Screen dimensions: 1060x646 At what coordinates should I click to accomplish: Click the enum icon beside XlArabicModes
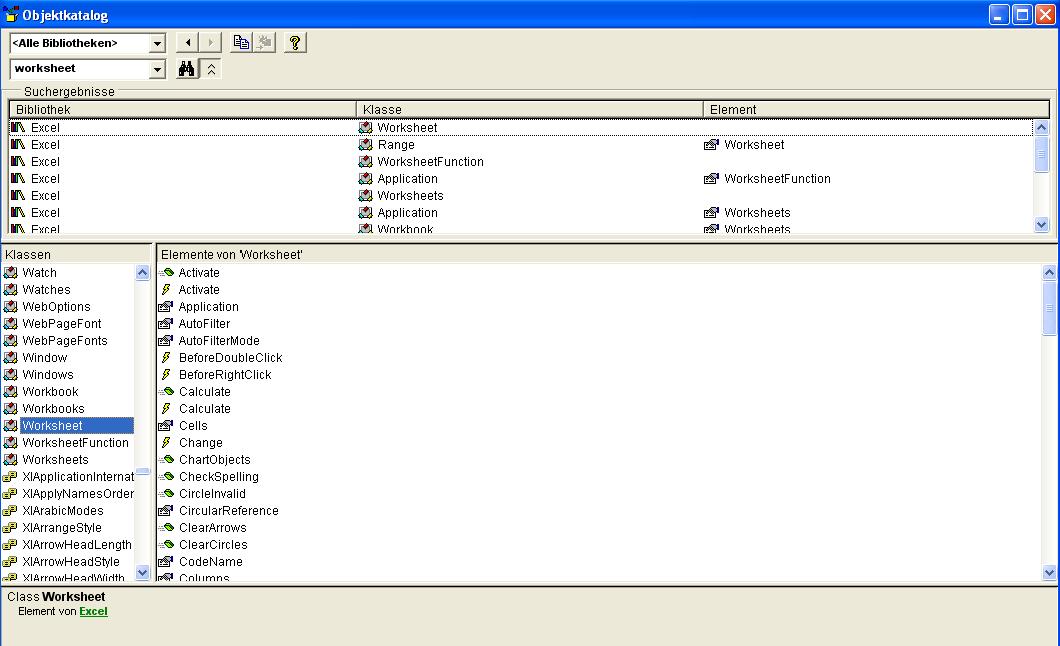click(x=10, y=511)
